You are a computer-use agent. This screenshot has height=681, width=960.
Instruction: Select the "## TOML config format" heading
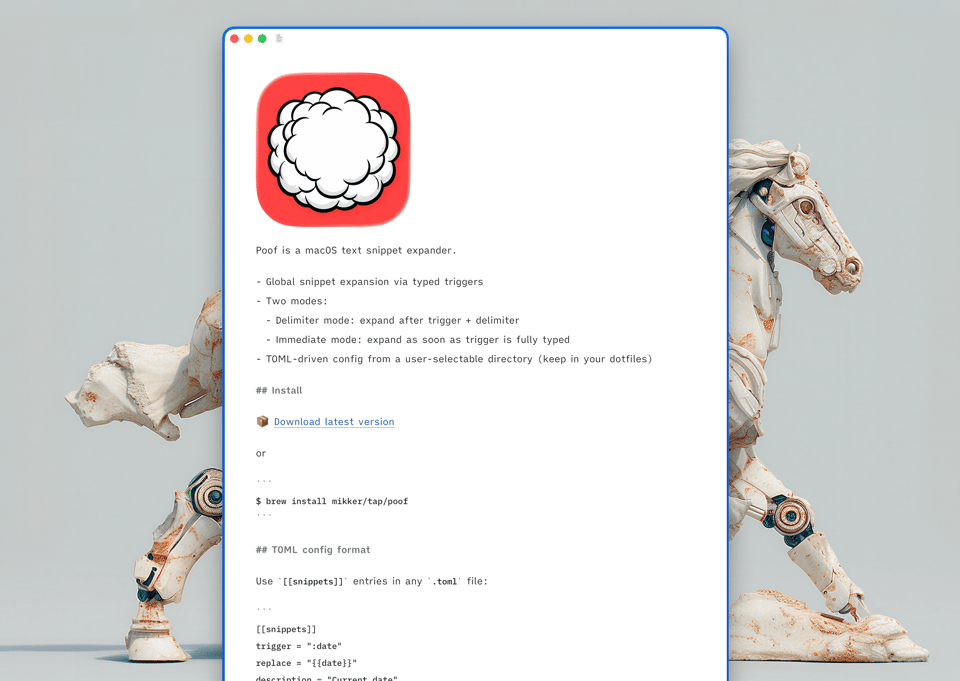pyautogui.click(x=313, y=549)
